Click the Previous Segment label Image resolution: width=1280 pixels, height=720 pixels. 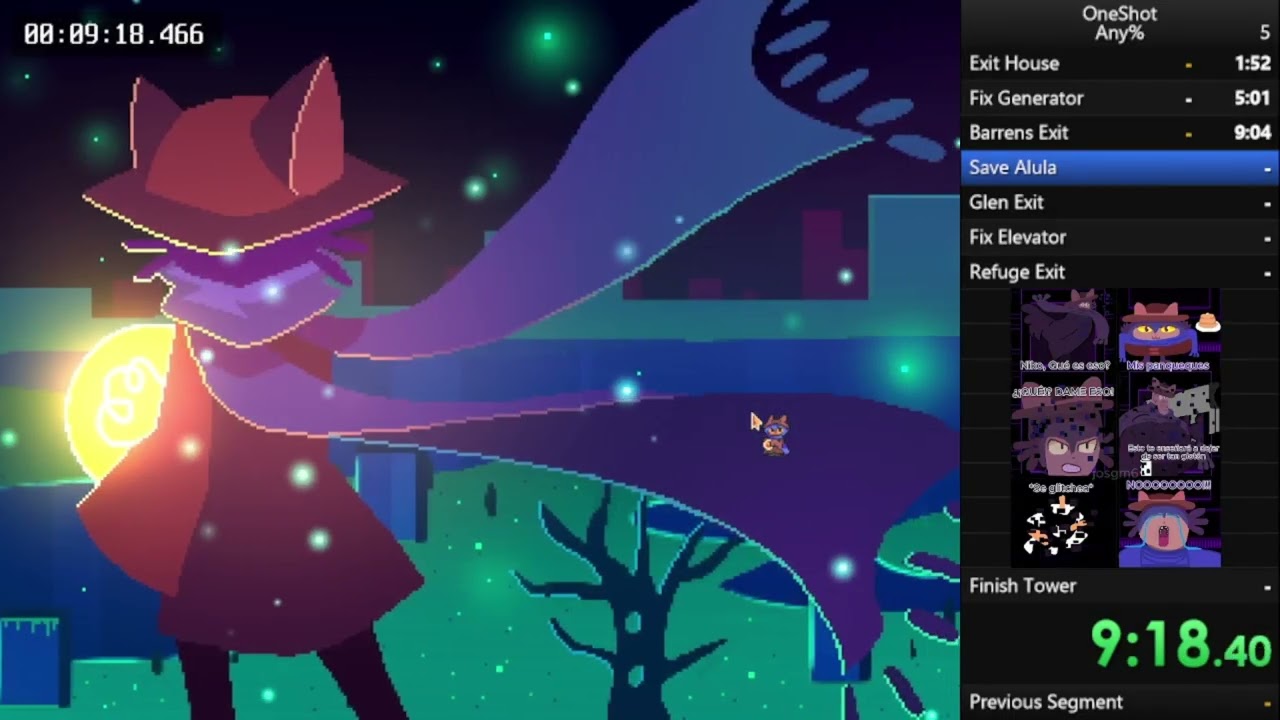point(1046,702)
